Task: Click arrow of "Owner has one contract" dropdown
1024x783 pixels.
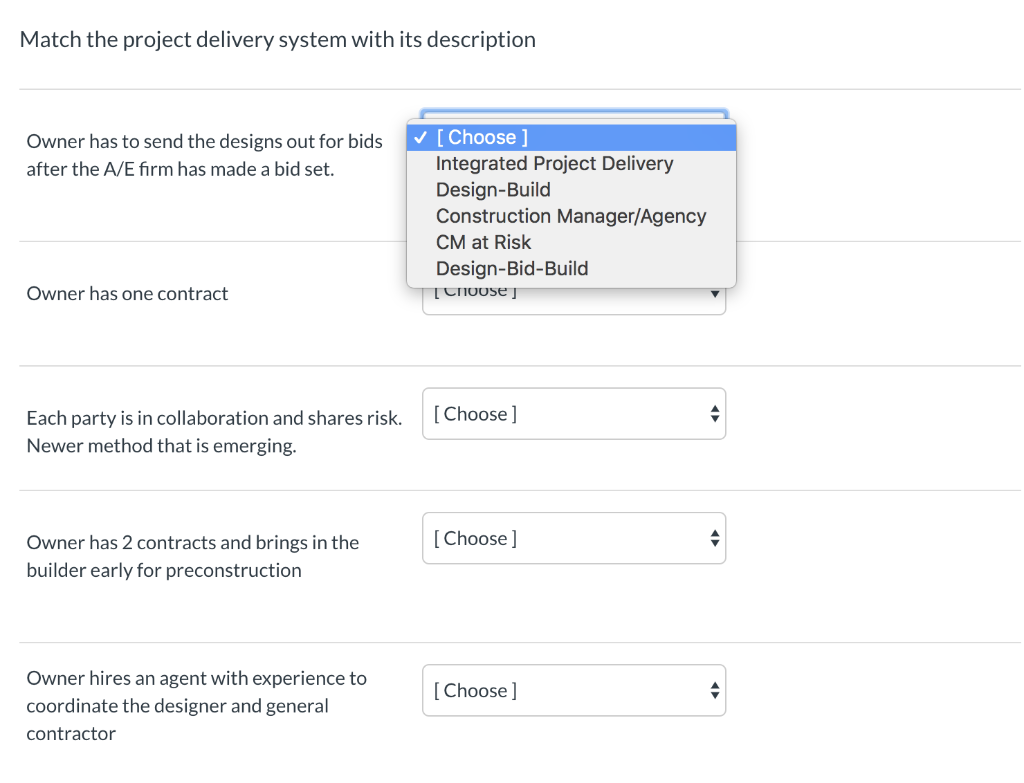Action: [x=714, y=294]
